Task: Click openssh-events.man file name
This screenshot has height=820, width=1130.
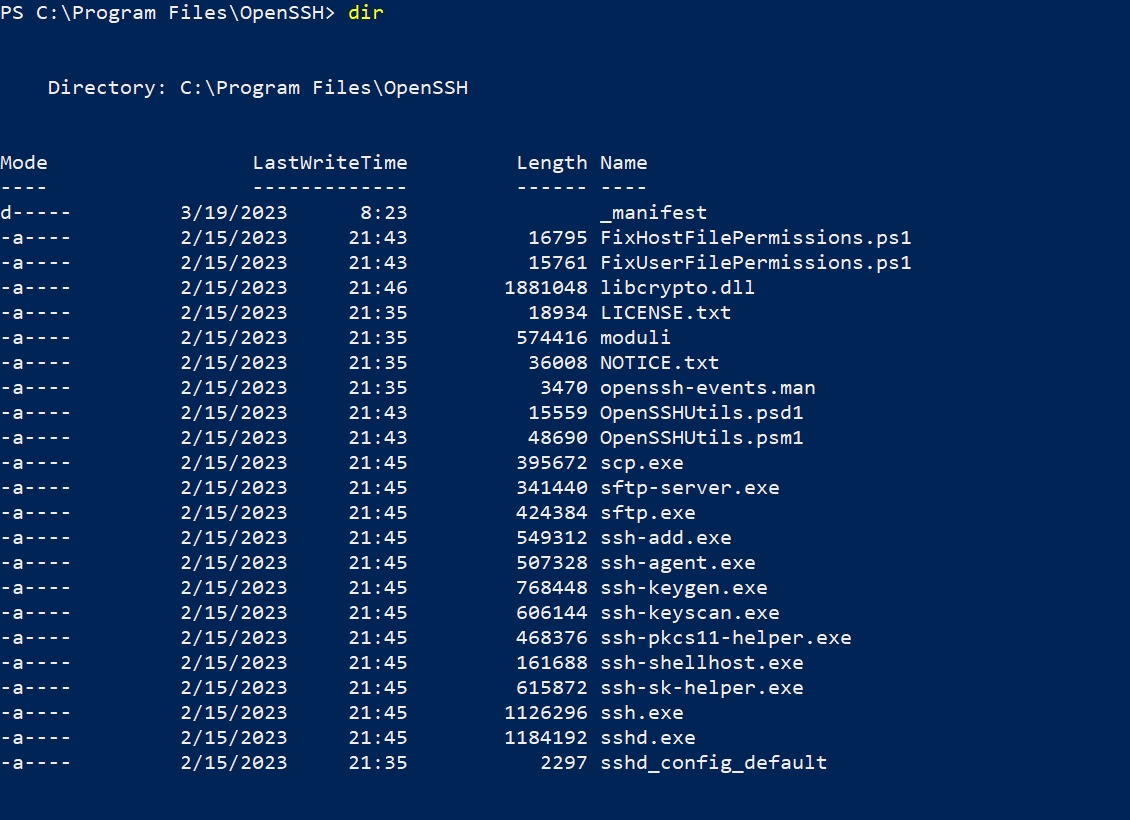Action: tap(707, 388)
